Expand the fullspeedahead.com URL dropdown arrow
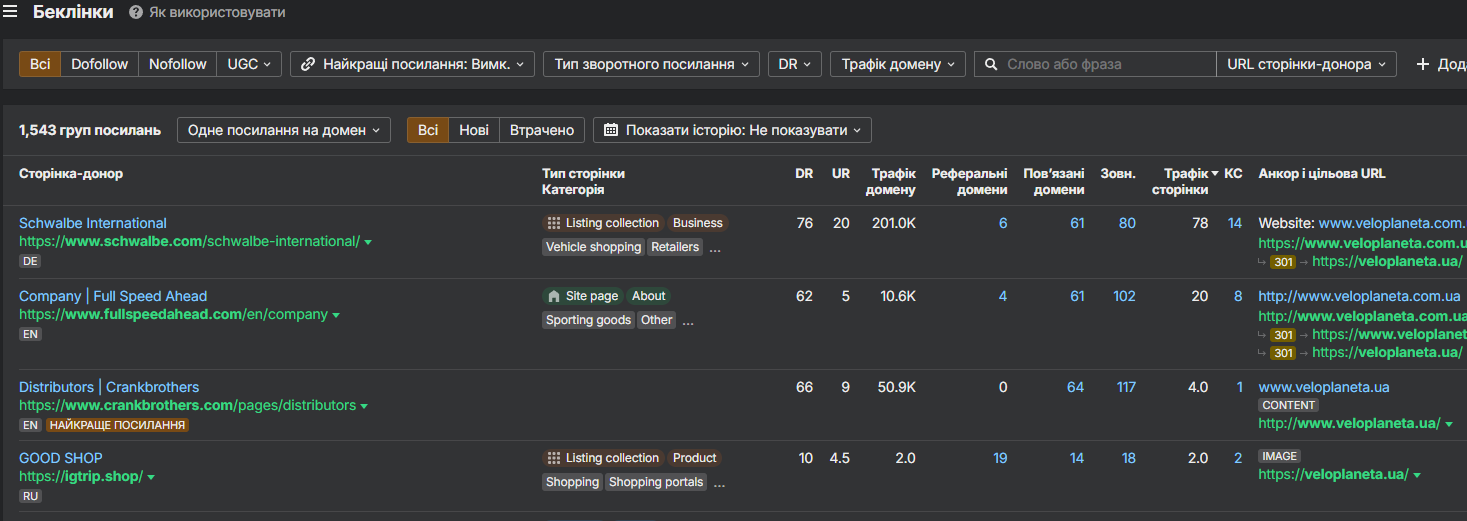Screen dimensions: 1467x521 (x=336, y=315)
